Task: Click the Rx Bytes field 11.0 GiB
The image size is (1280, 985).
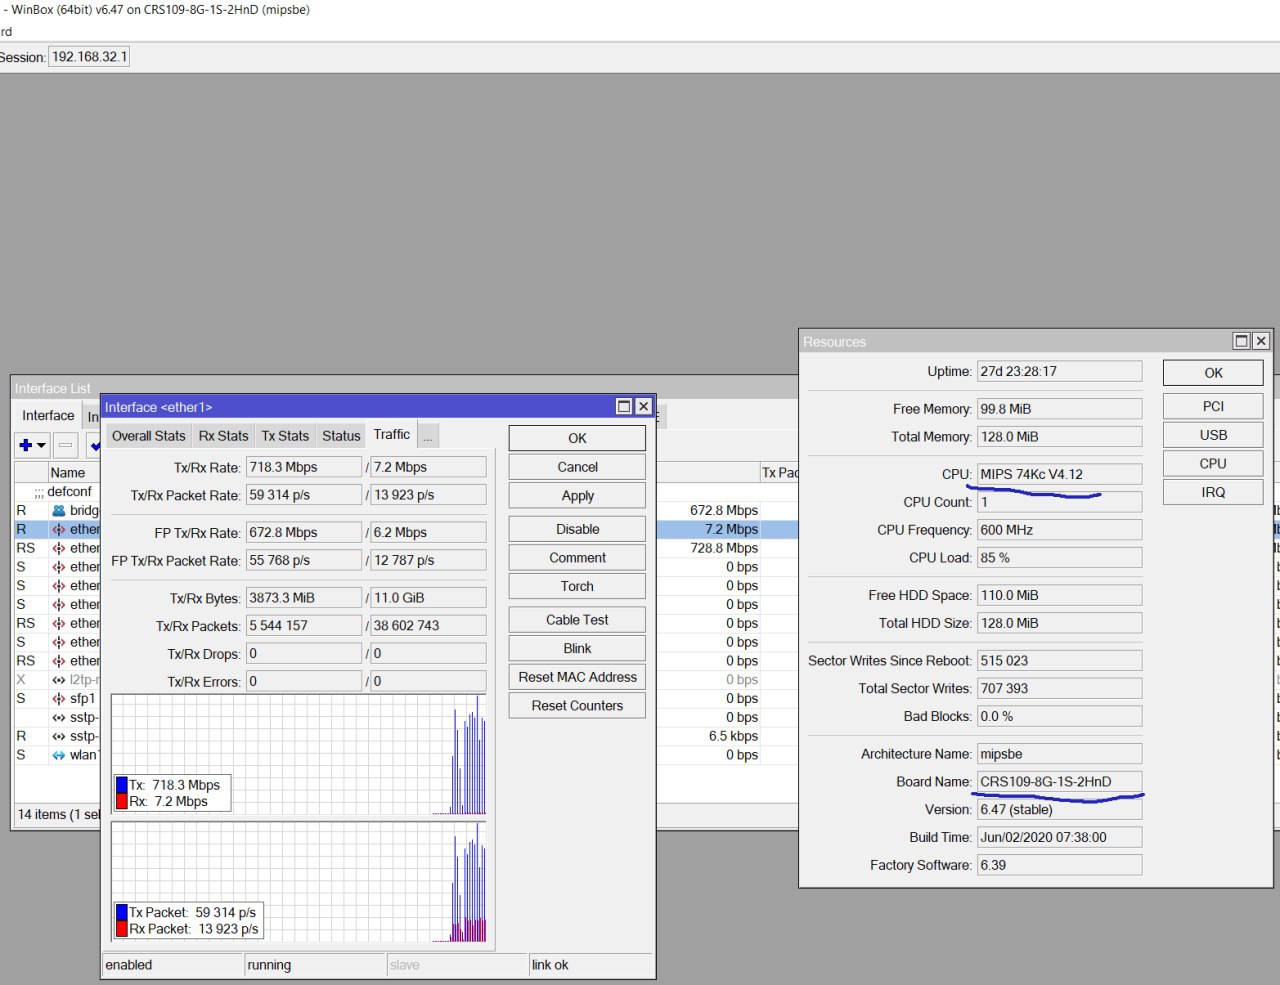Action: (x=428, y=598)
